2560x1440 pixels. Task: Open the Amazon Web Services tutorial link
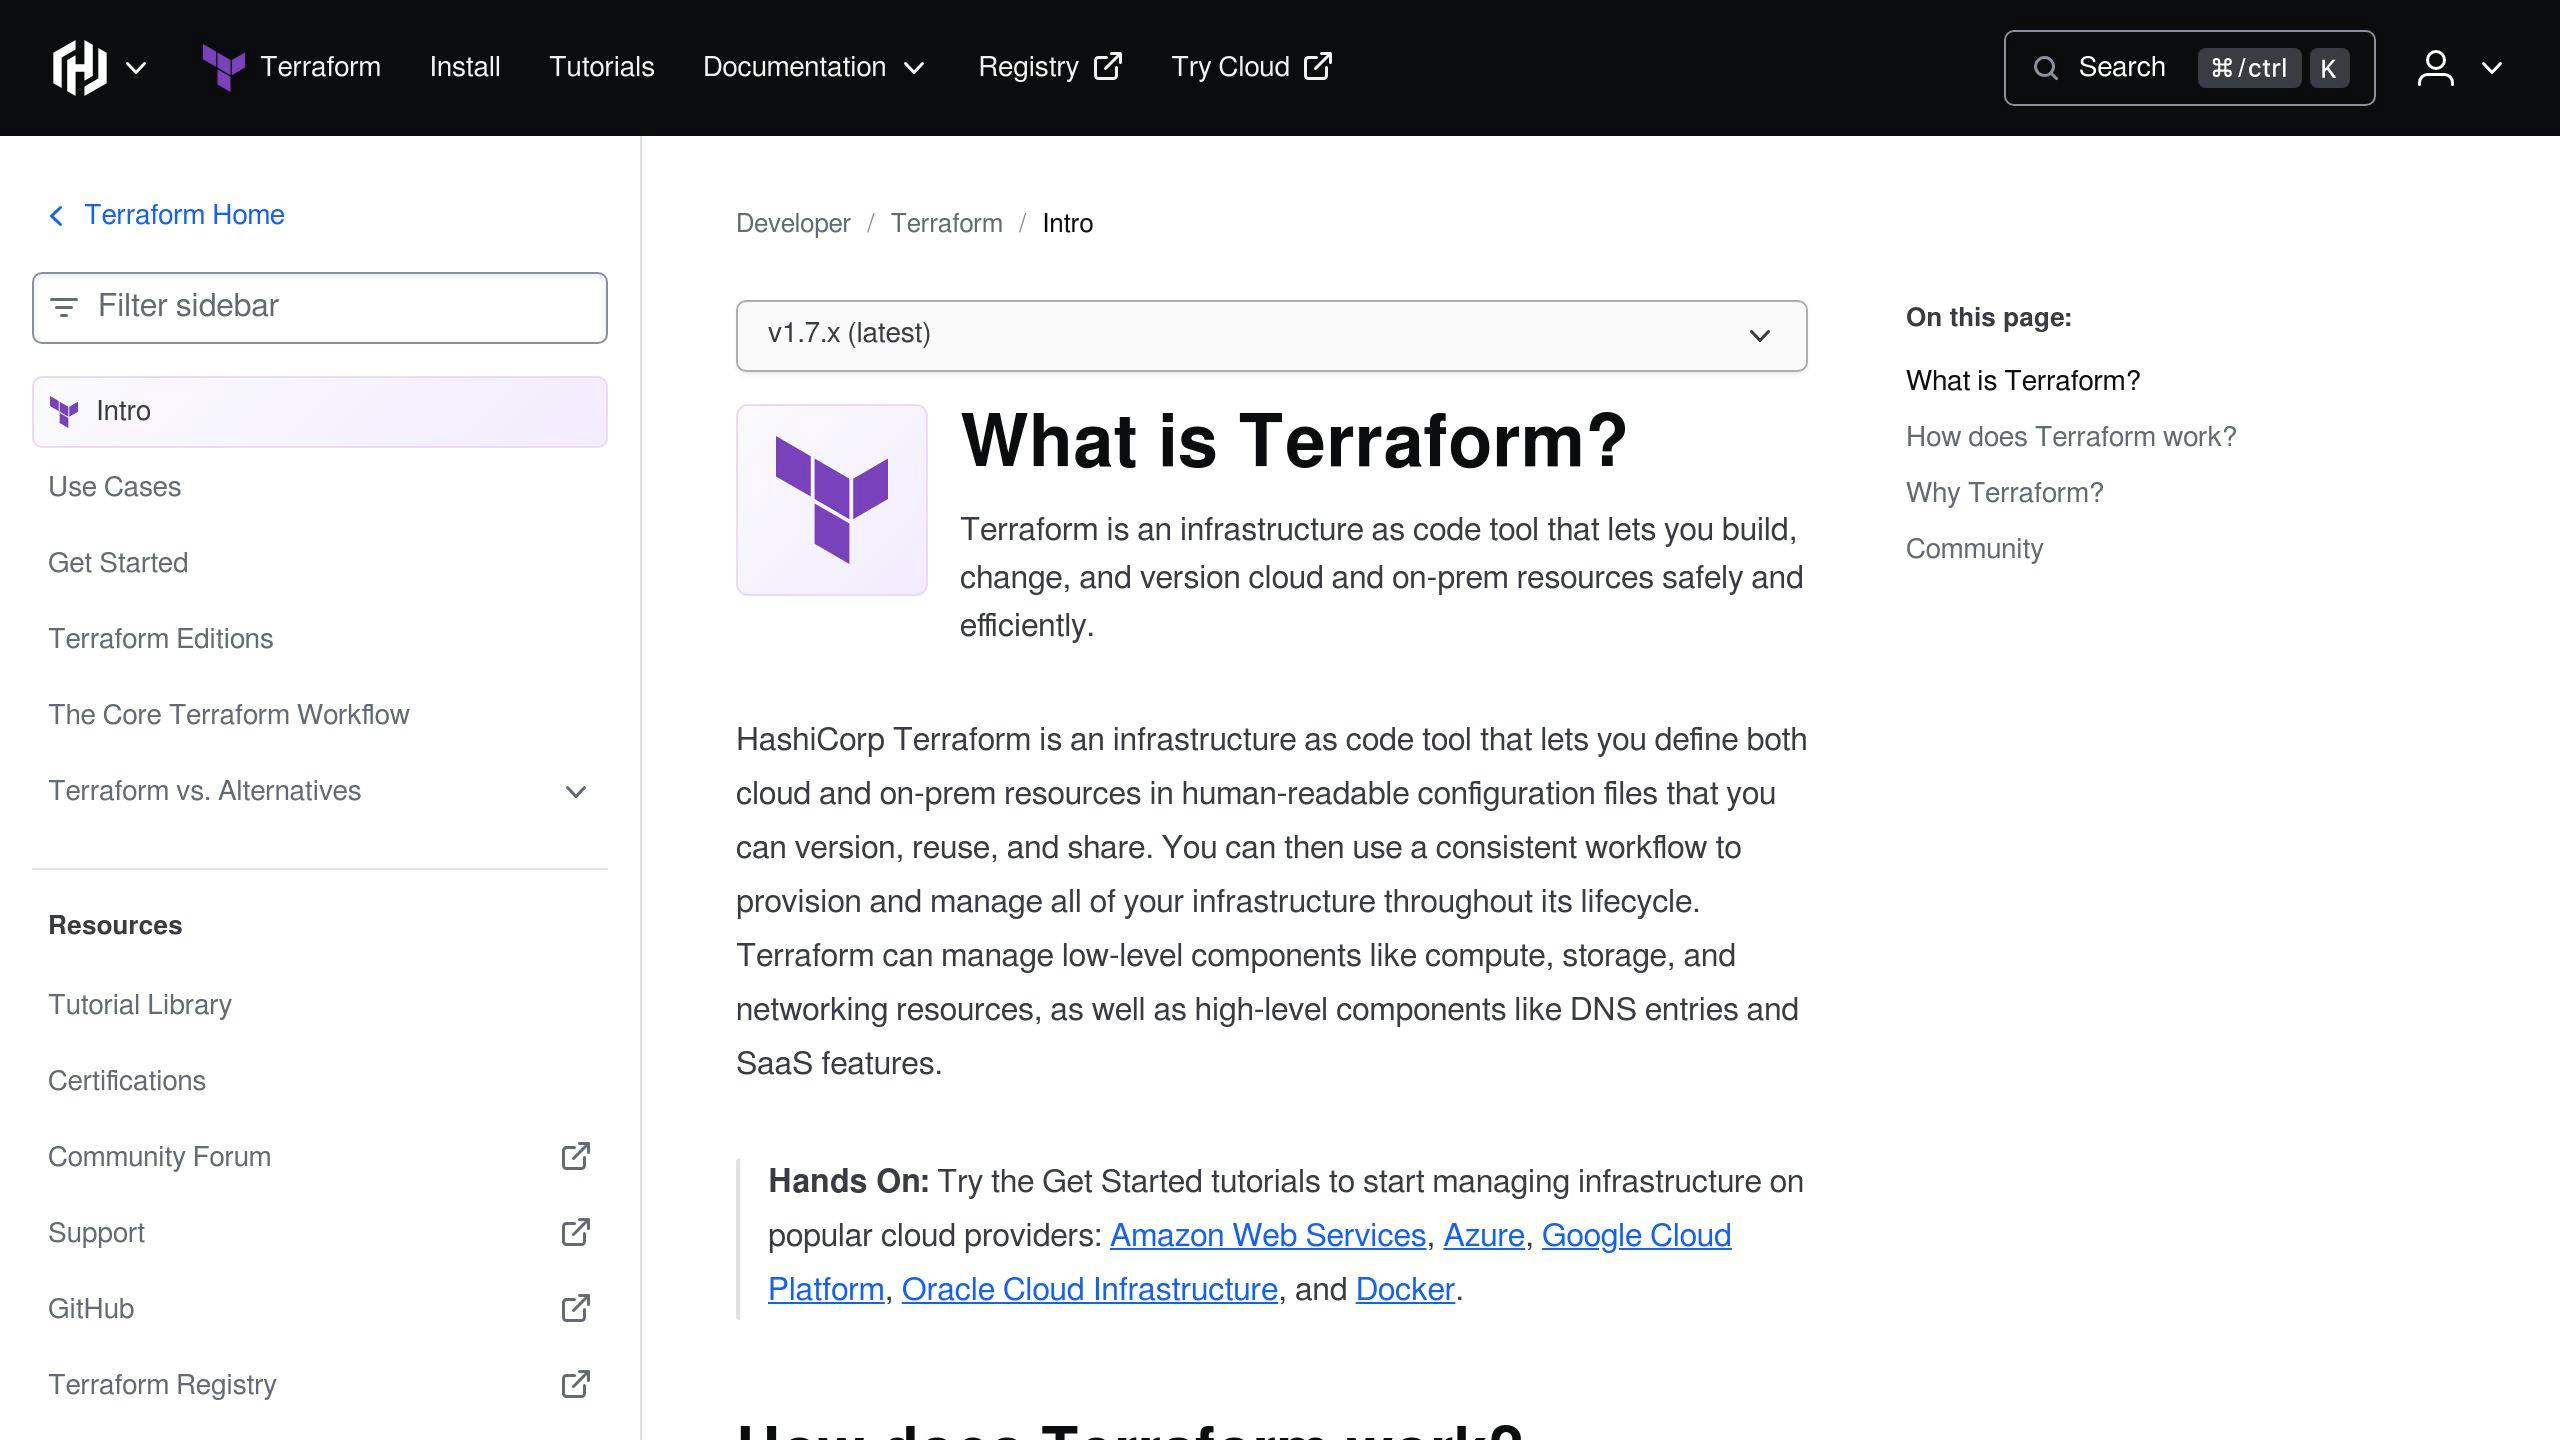(x=1267, y=1236)
